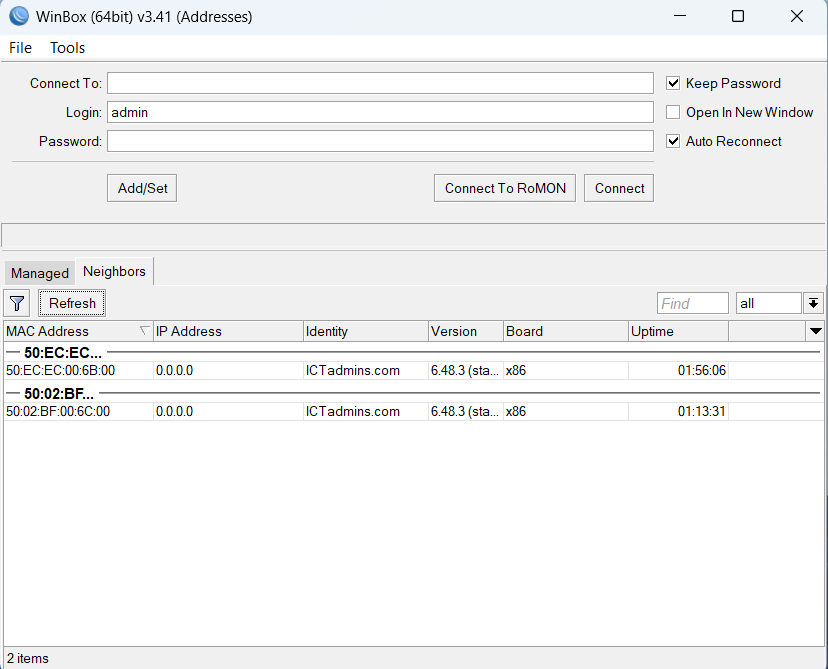The width and height of the screenshot is (828, 669).
Task: Open the File menu
Action: point(20,48)
